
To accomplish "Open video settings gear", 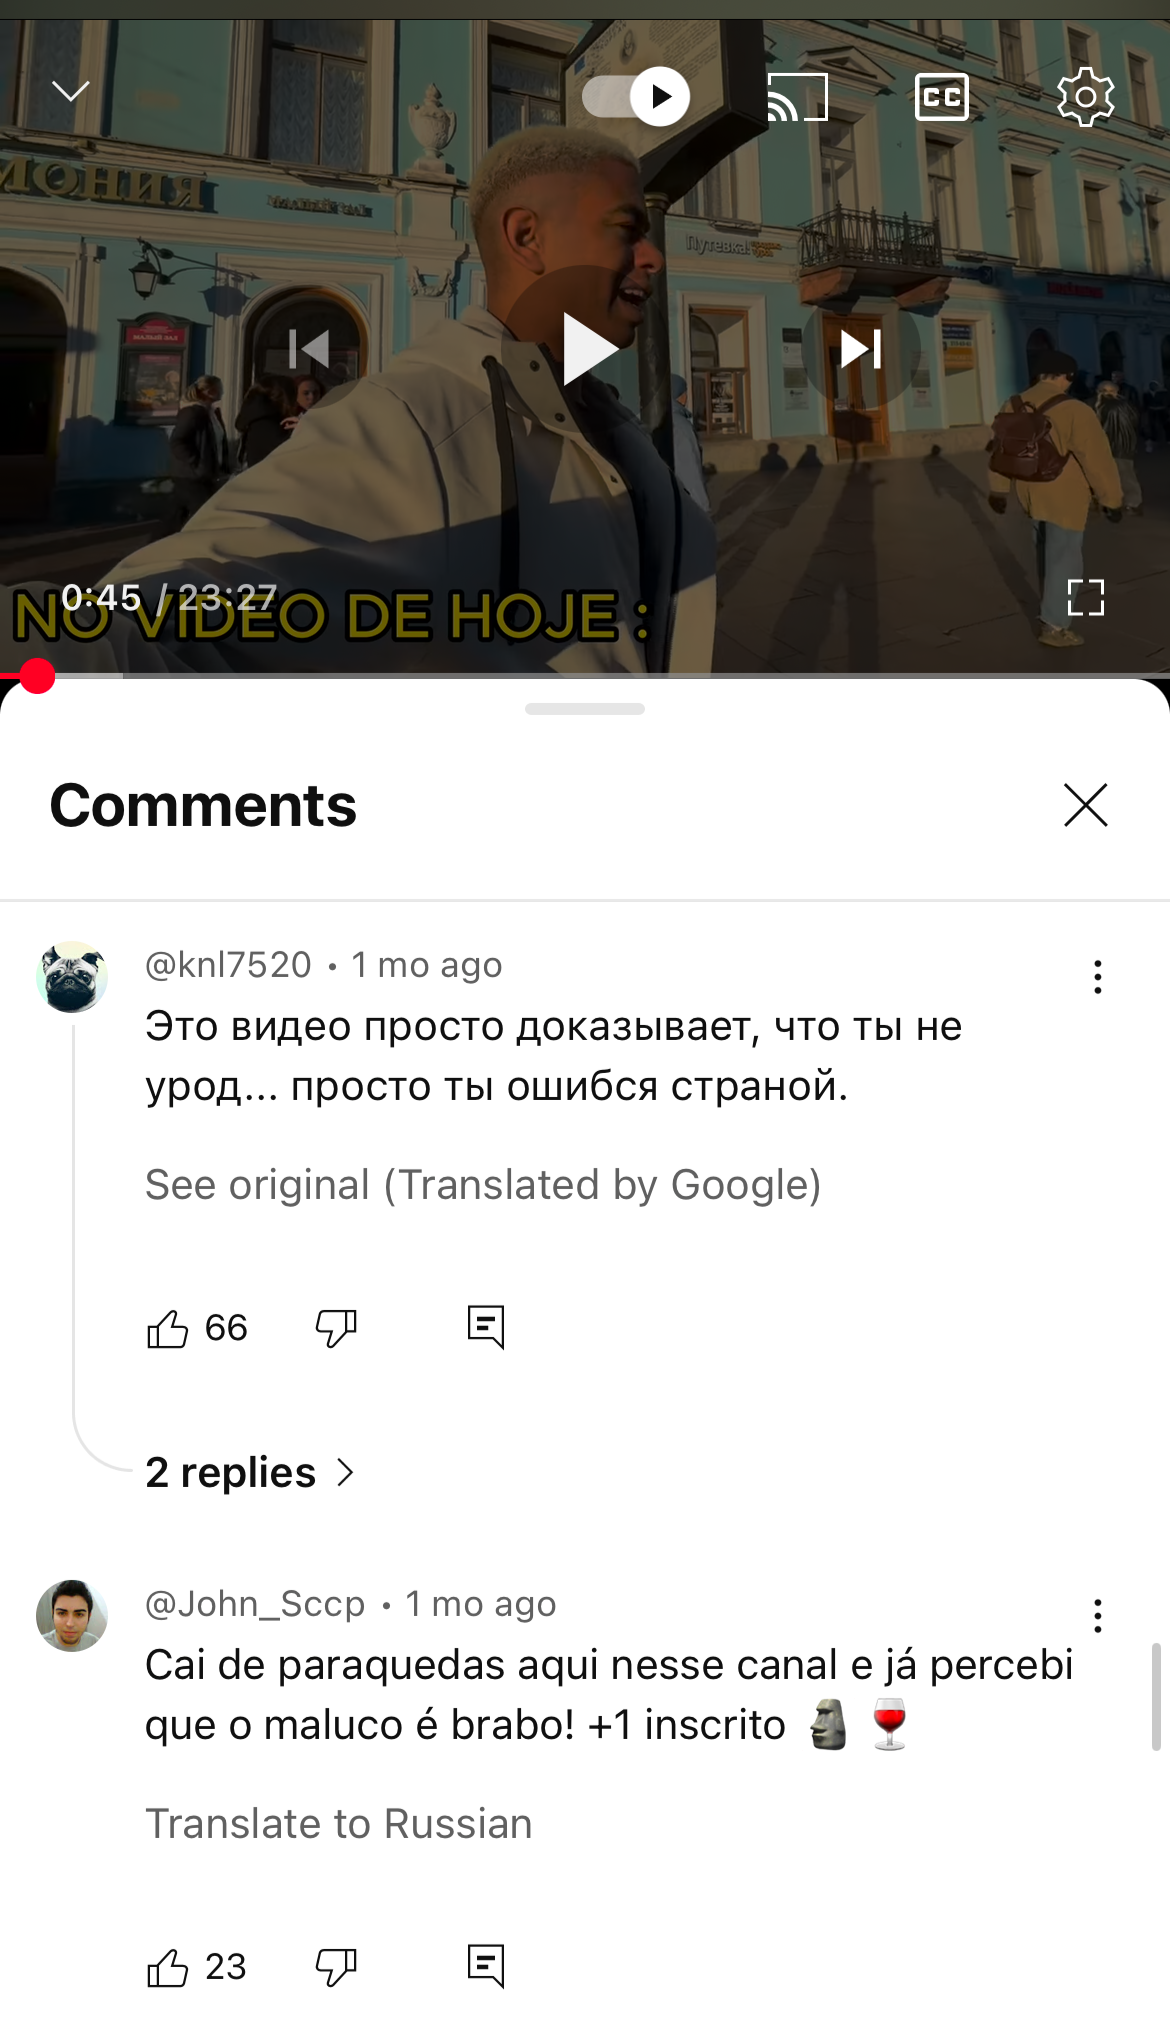I will [1086, 97].
